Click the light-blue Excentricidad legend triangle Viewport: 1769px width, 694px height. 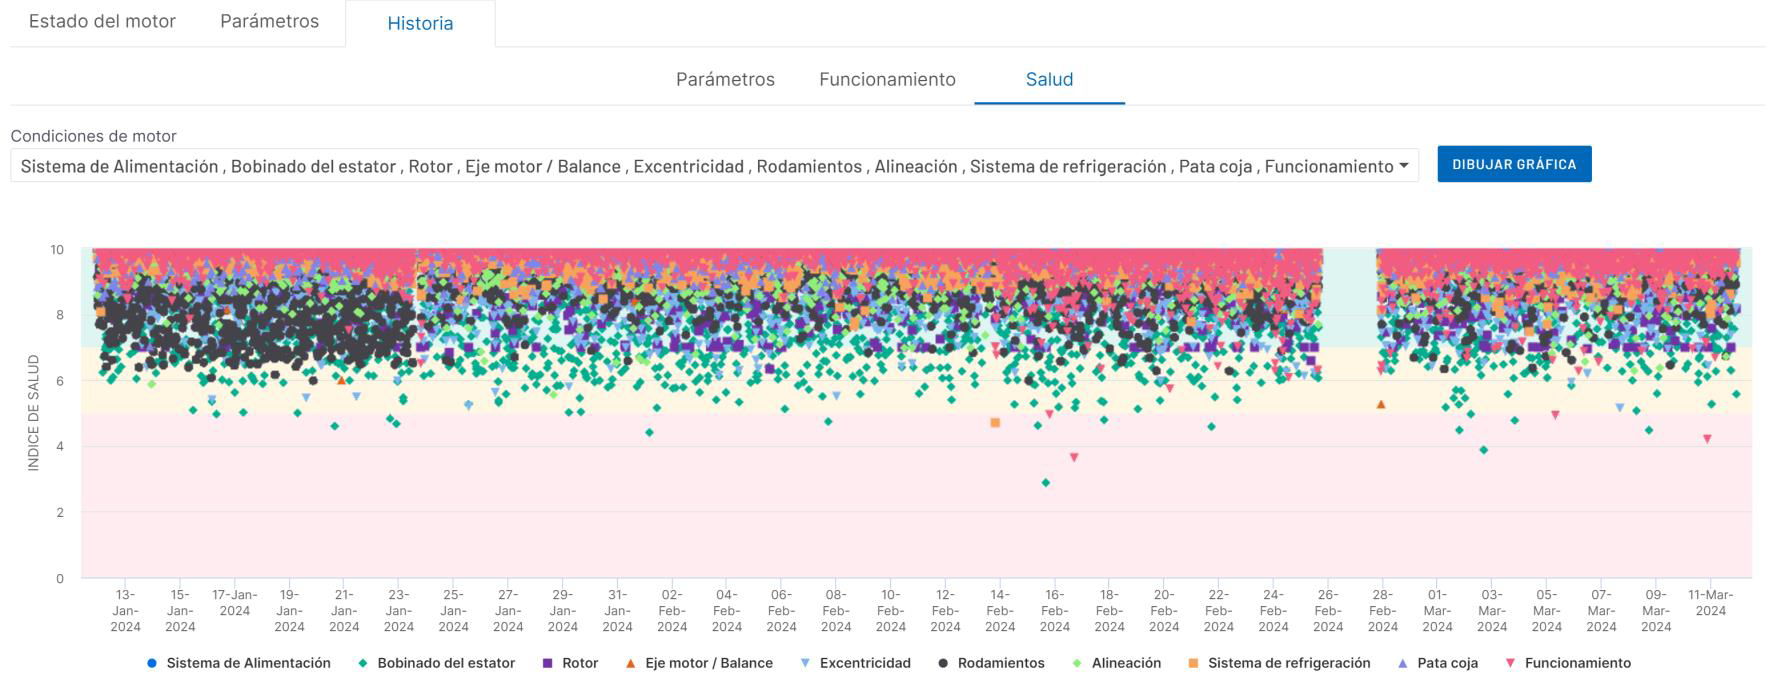click(x=805, y=663)
